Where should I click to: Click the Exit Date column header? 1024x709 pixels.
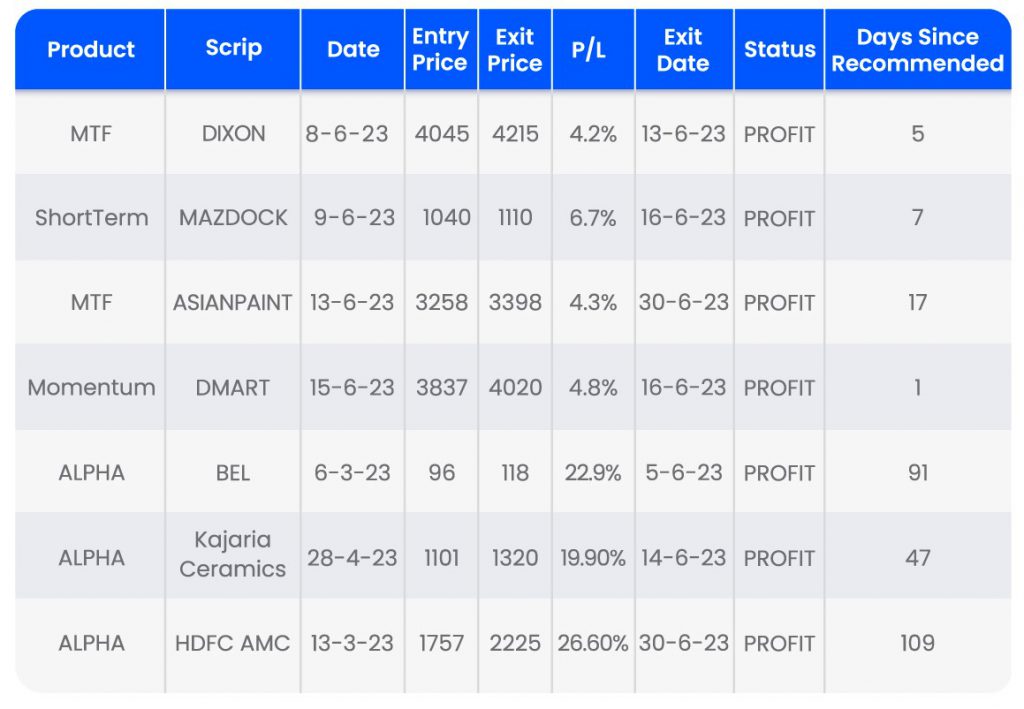pyautogui.click(x=683, y=49)
